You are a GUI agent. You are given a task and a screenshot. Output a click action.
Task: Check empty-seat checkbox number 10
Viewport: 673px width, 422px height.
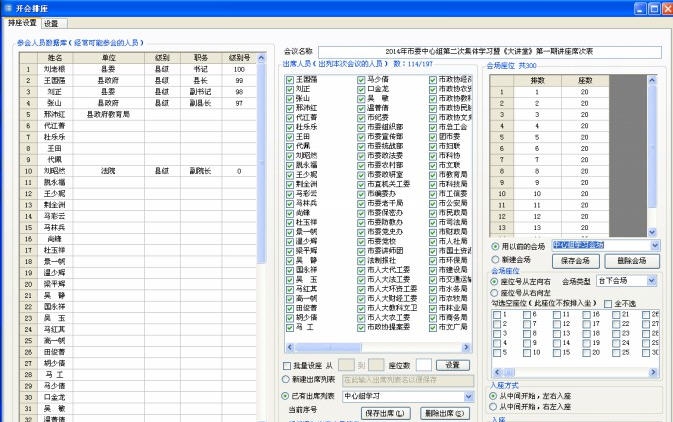527,353
